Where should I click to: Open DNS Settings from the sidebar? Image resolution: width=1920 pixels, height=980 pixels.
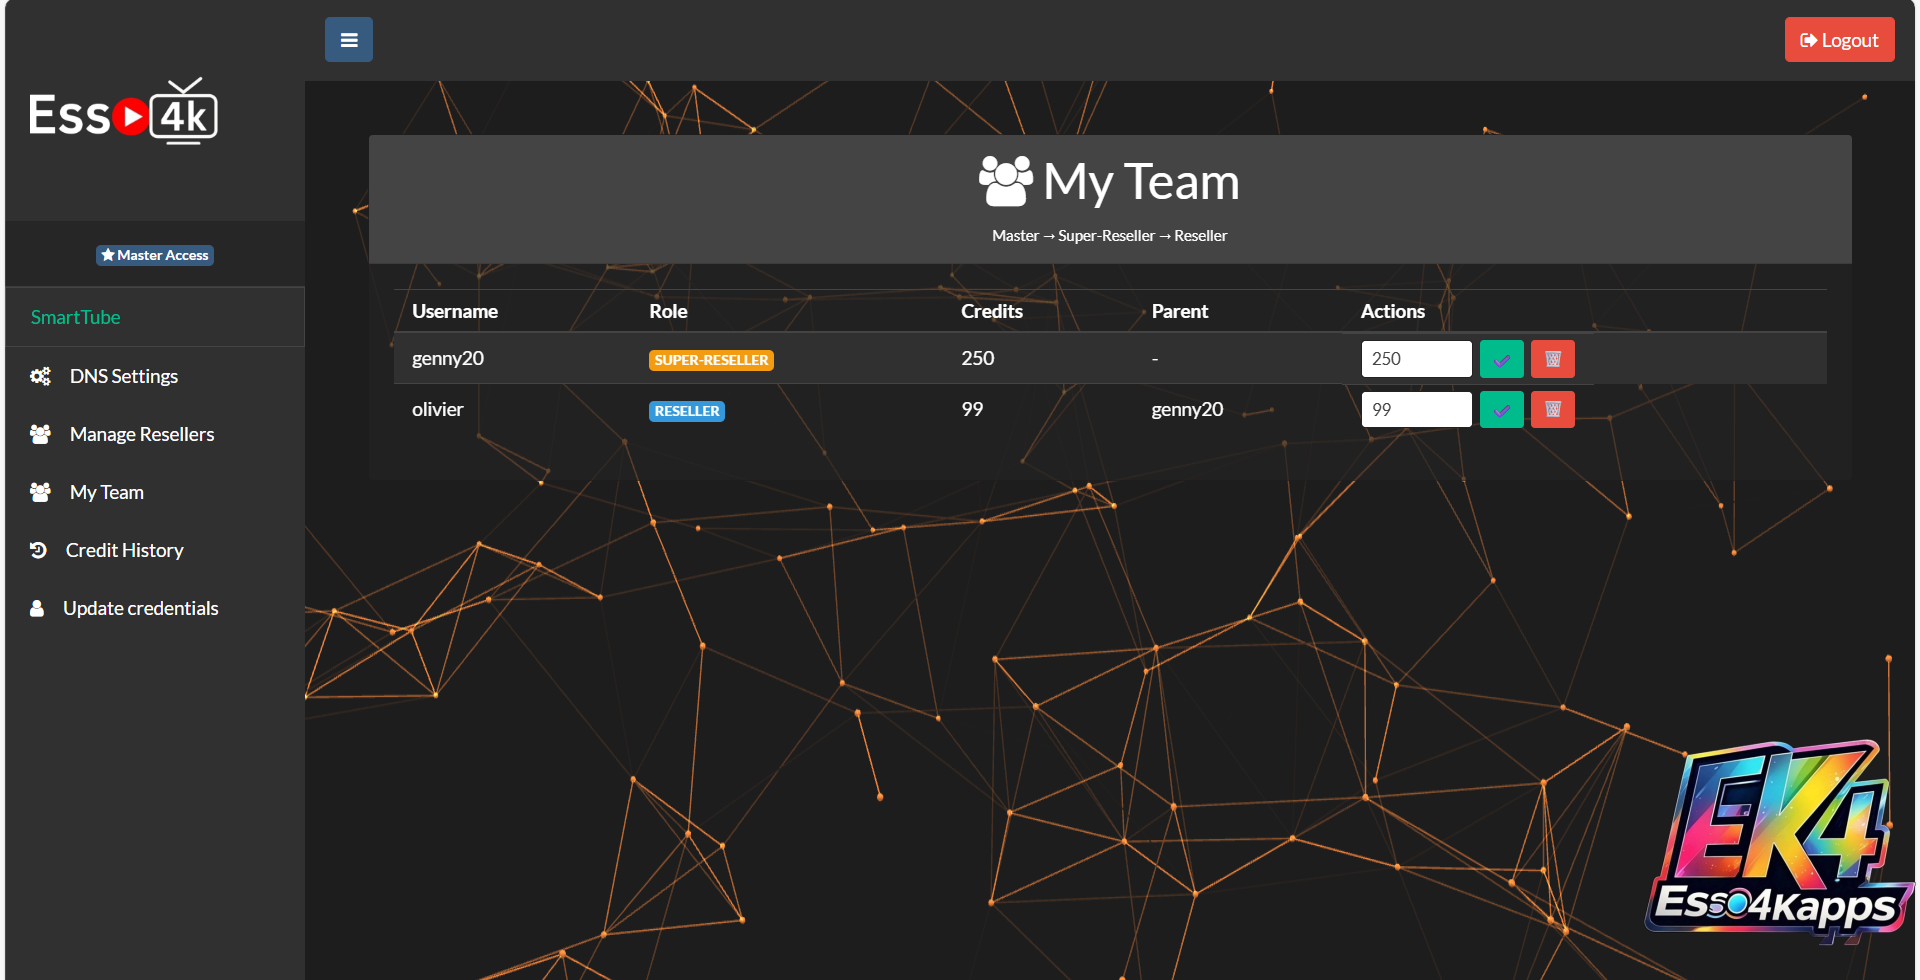pyautogui.click(x=123, y=376)
